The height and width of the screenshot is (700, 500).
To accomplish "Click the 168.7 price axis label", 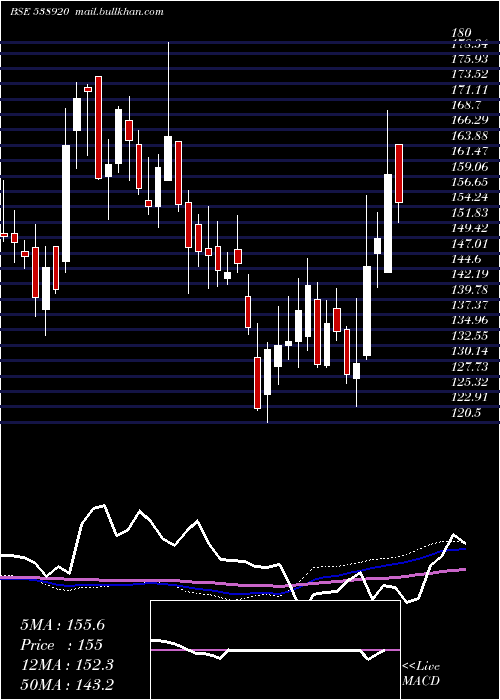I will [x=466, y=105].
